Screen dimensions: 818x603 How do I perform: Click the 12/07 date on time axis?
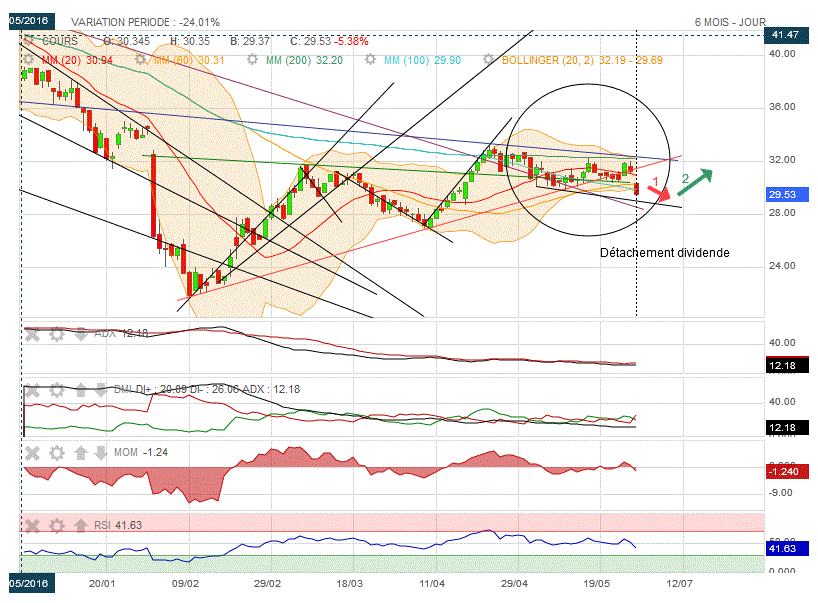click(x=679, y=583)
